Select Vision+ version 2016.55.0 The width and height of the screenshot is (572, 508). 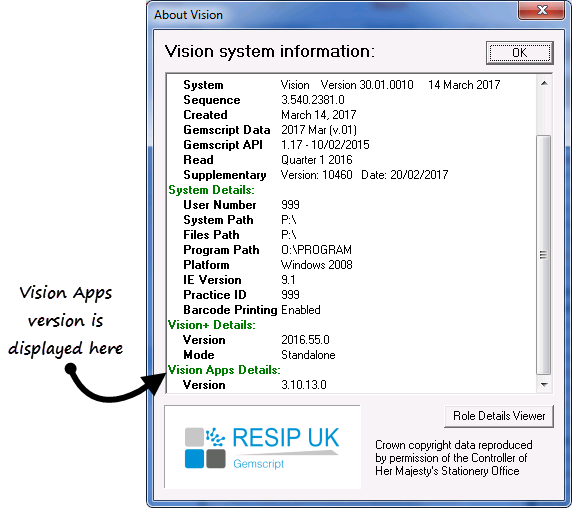(305, 340)
